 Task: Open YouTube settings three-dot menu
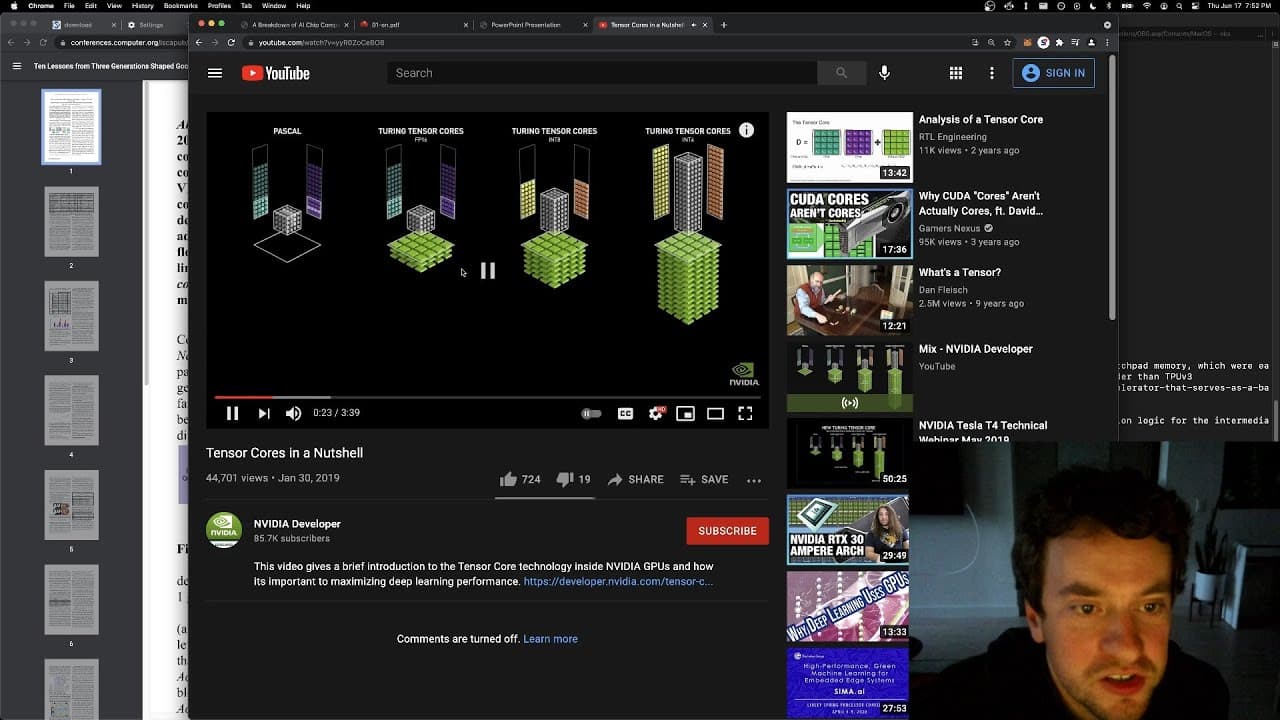(992, 73)
